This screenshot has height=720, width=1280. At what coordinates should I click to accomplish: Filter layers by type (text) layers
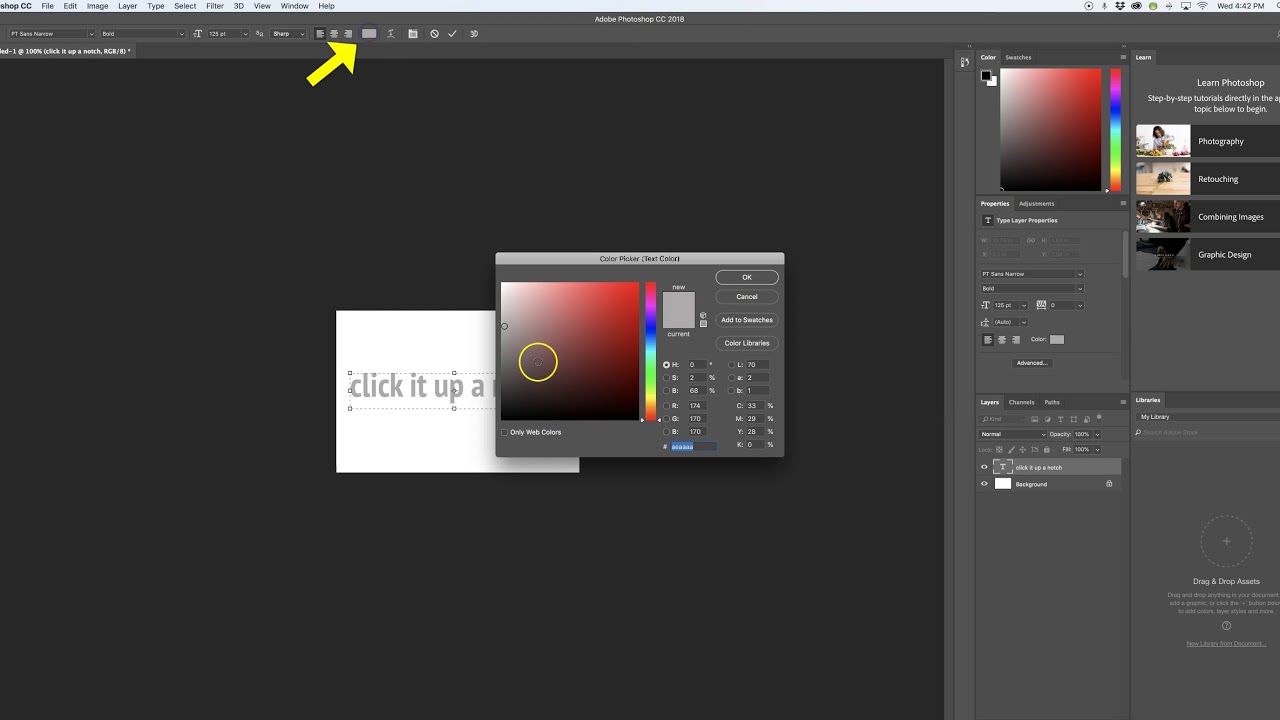[1061, 419]
